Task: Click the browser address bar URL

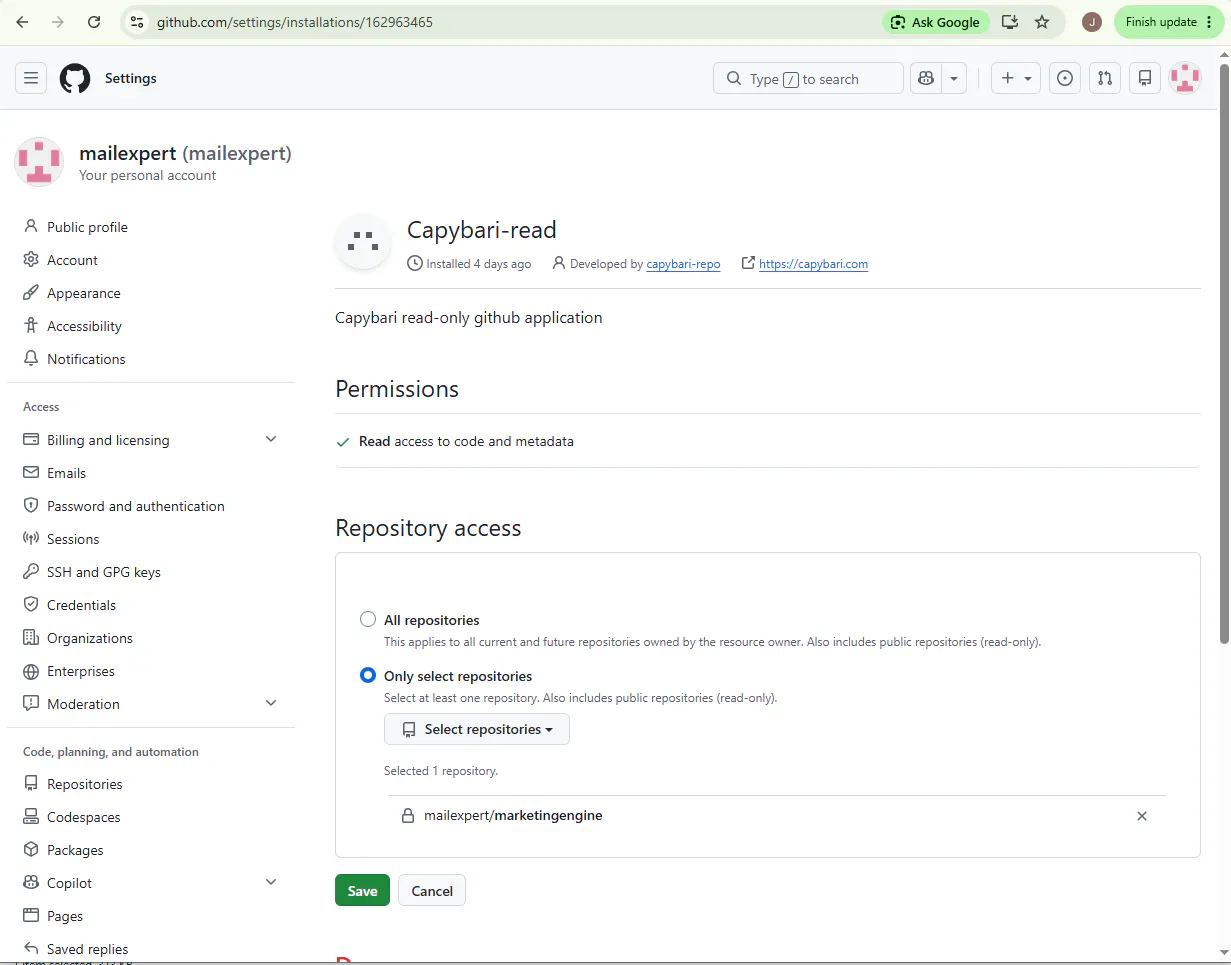Action: 295,22
